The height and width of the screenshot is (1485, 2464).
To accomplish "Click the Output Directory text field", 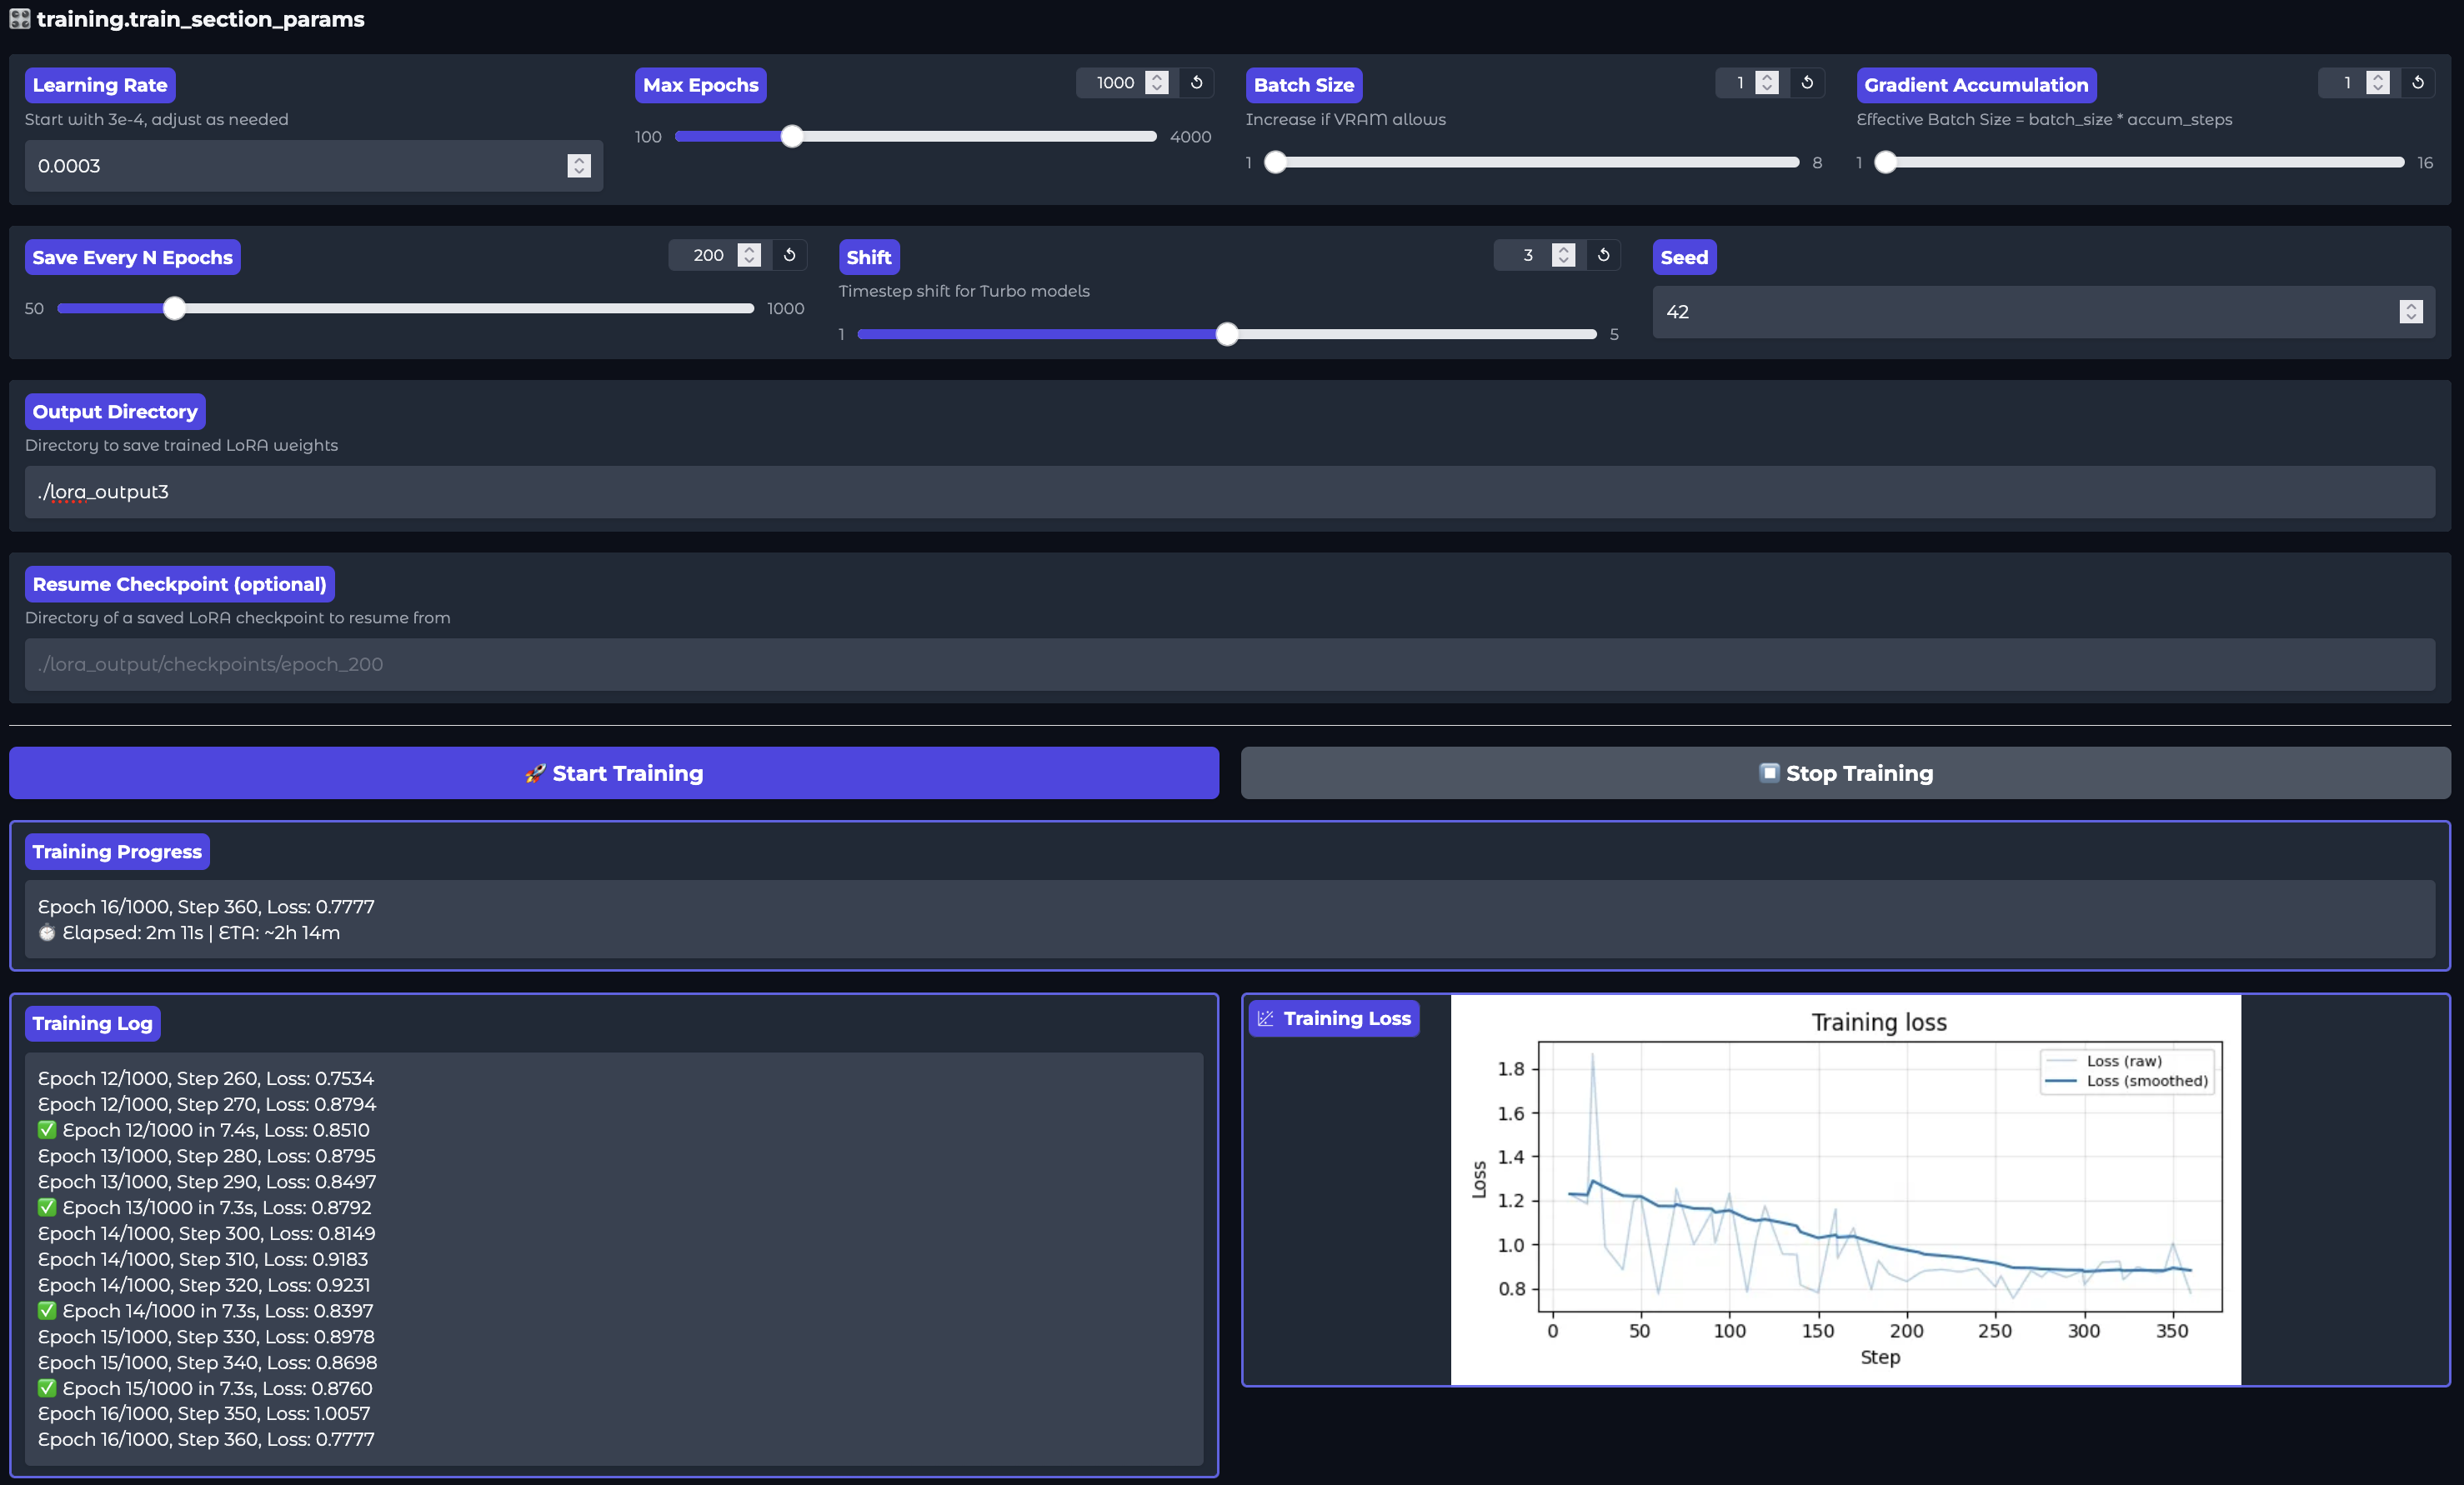I will coord(1229,492).
